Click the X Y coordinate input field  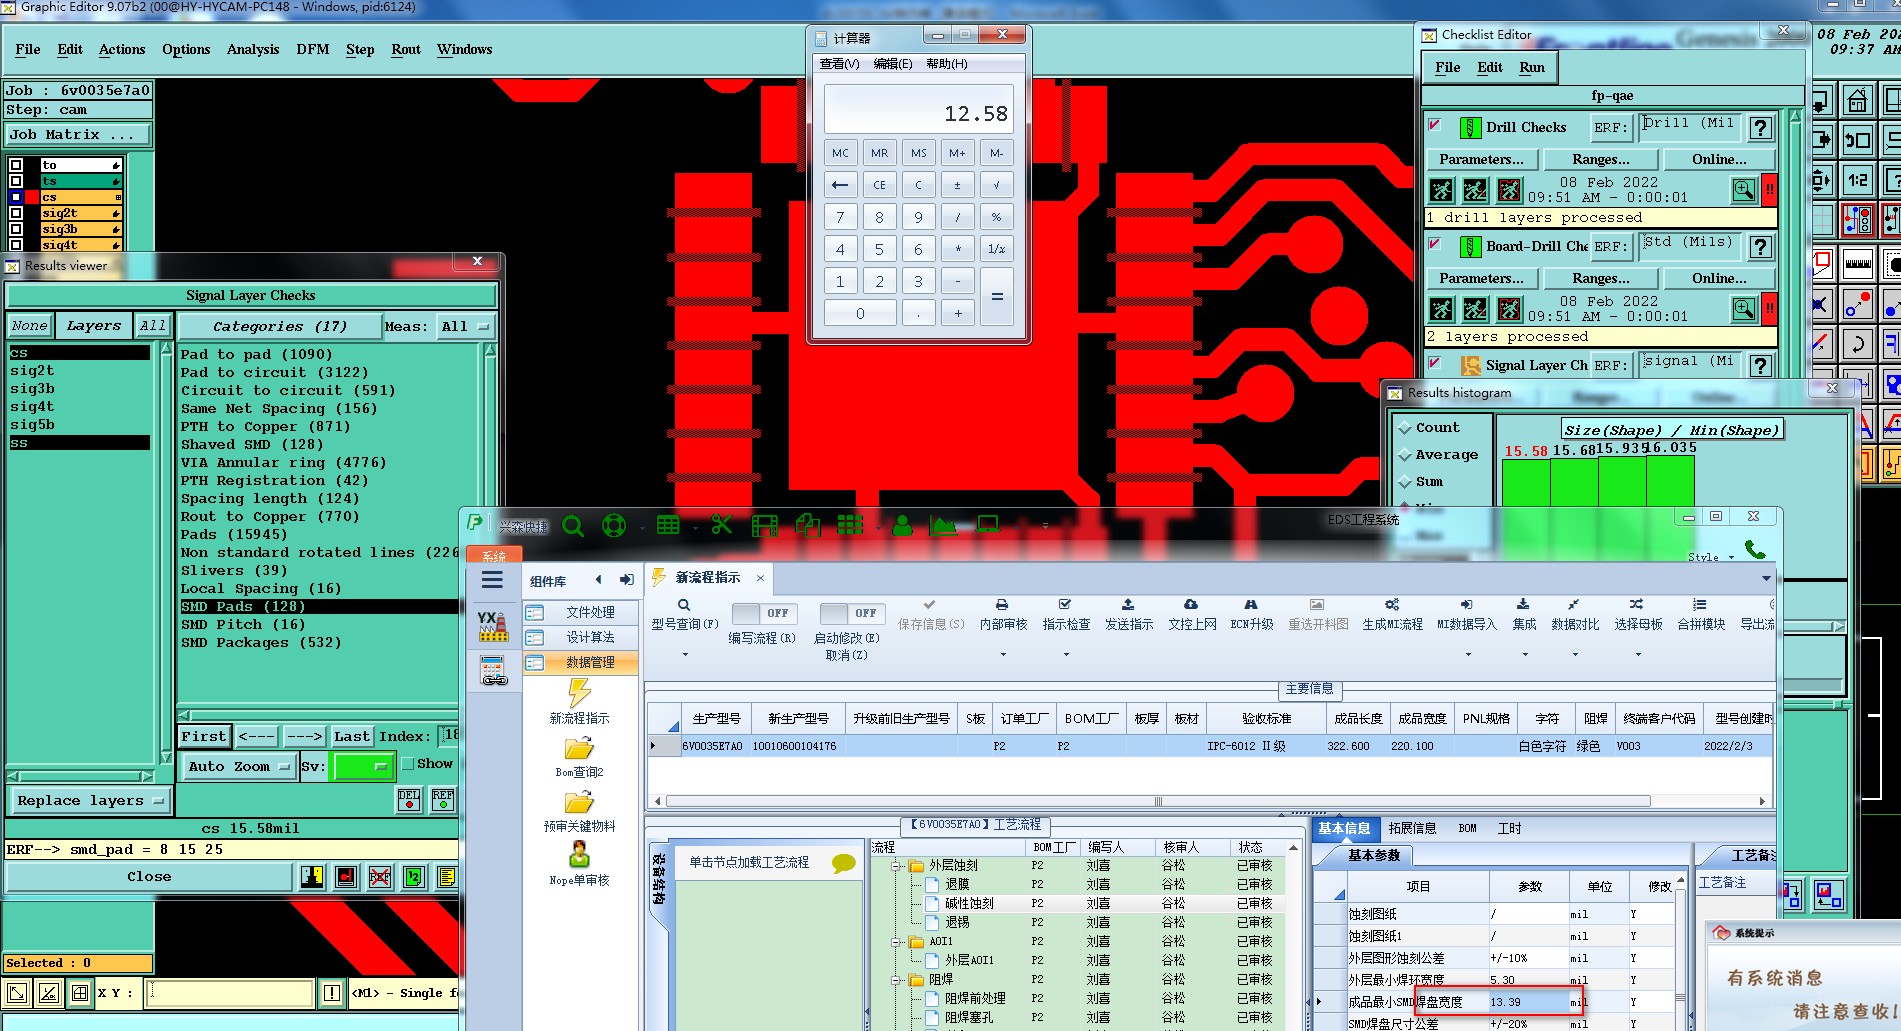coord(230,993)
